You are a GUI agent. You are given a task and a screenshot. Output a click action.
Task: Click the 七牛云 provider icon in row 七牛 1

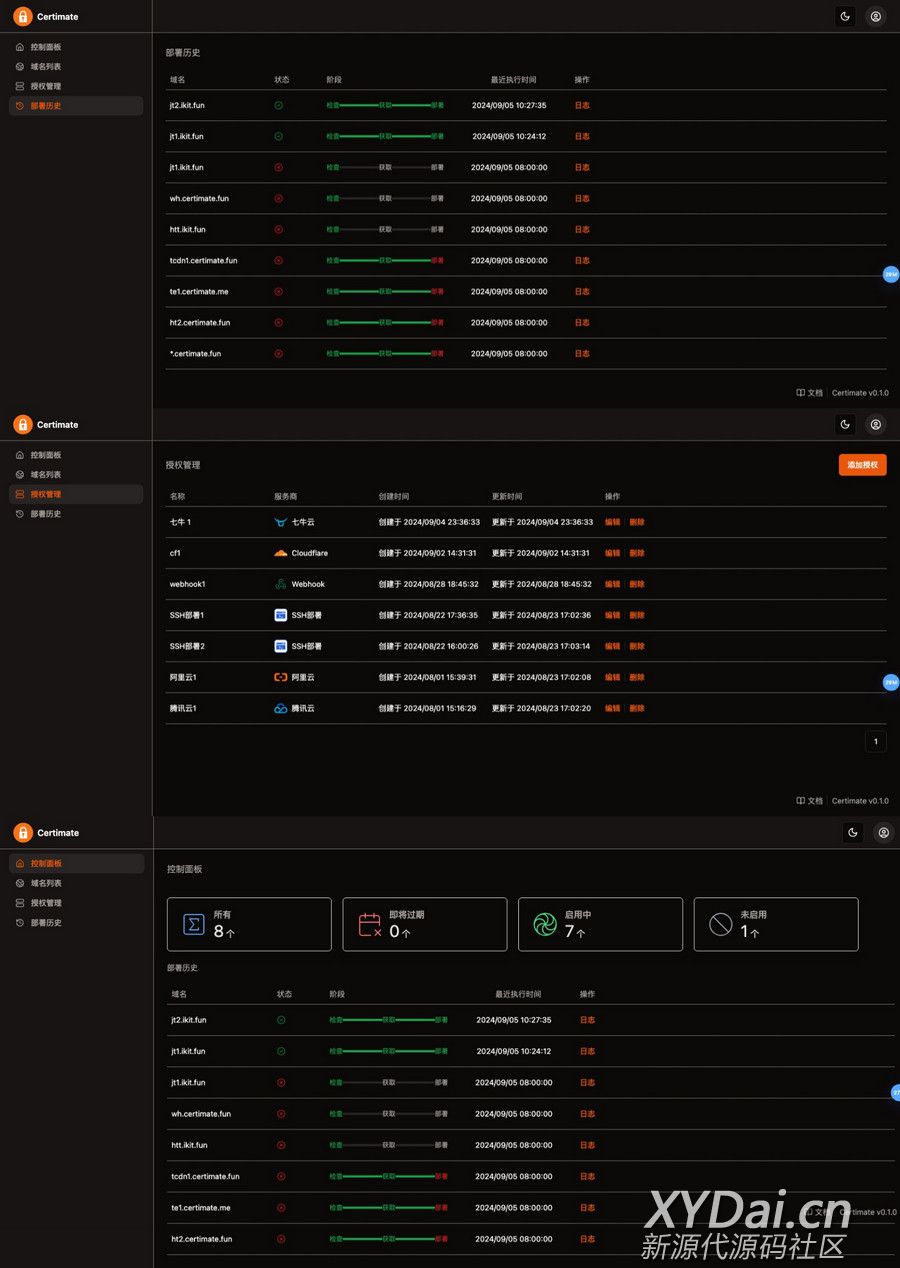(x=281, y=522)
